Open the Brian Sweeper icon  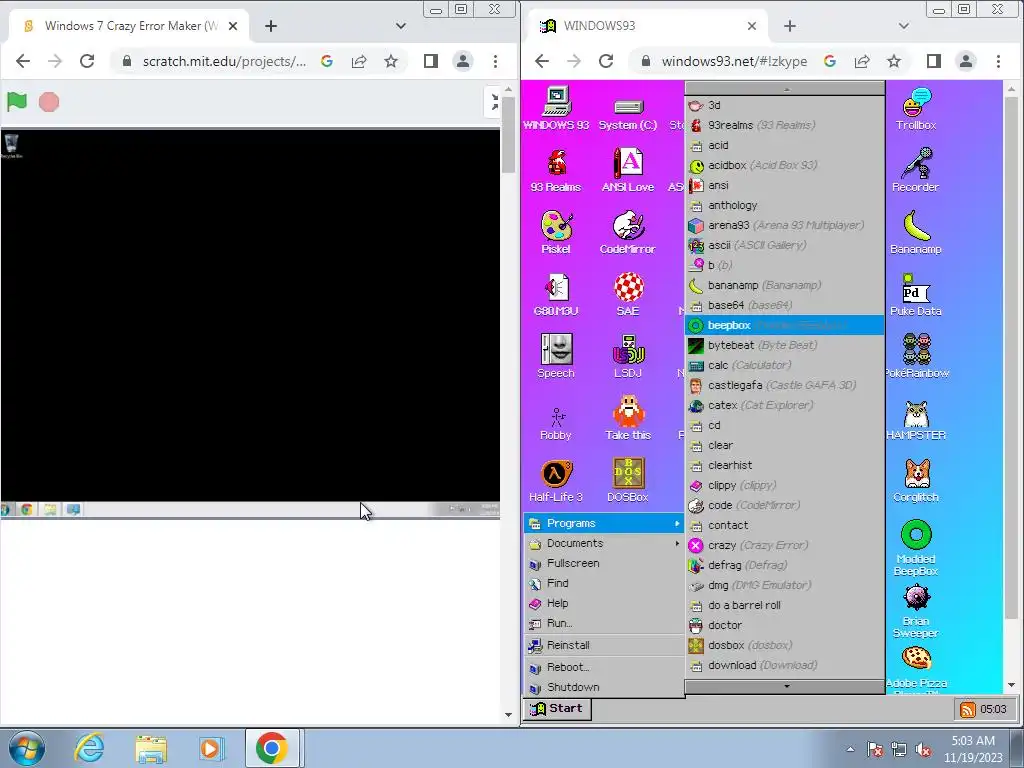coord(916,610)
